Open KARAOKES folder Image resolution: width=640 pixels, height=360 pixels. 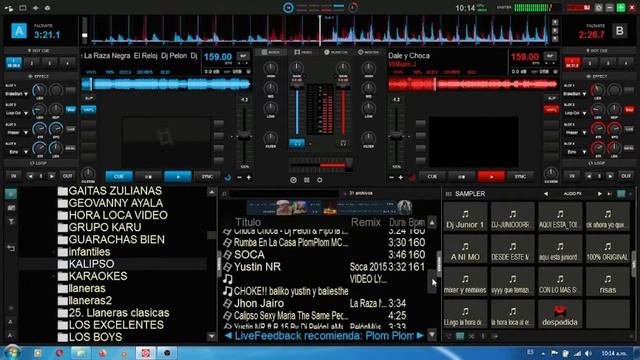click(x=98, y=276)
